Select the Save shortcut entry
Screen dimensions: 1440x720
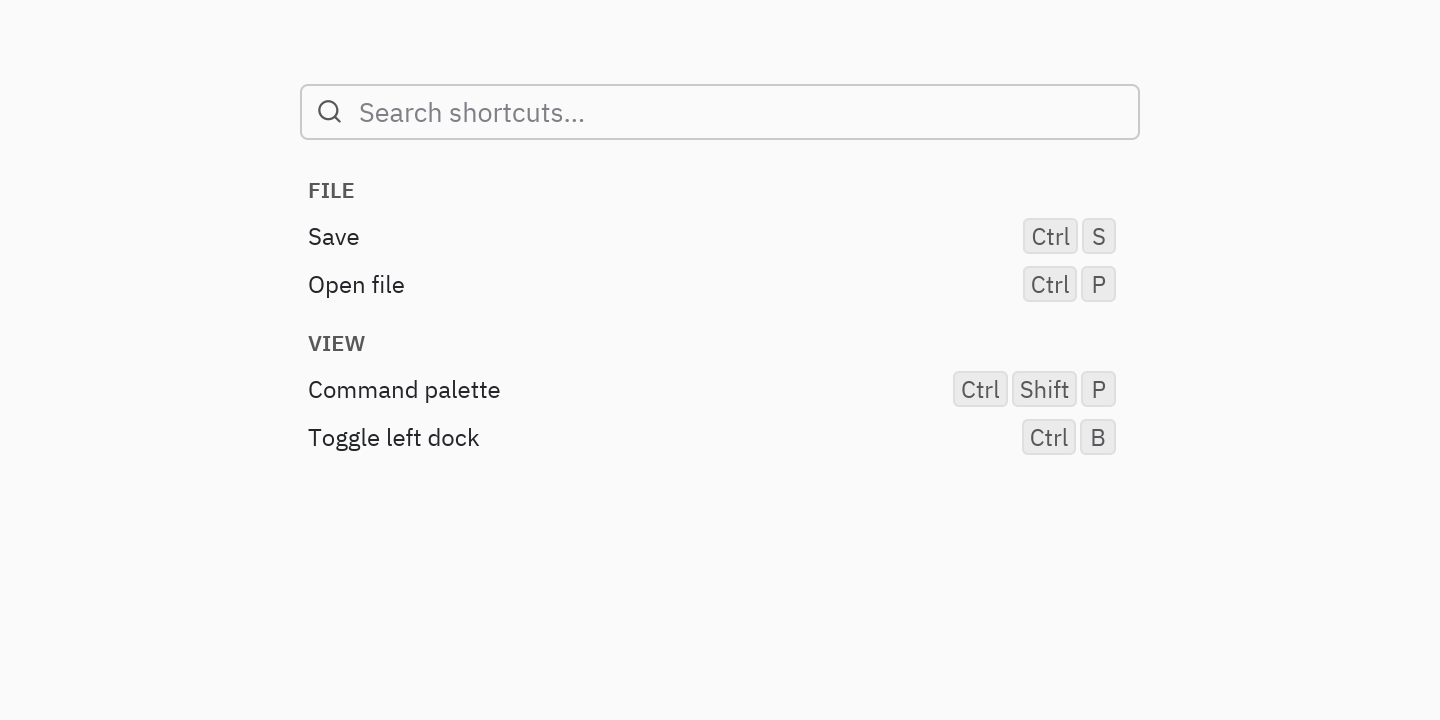pyautogui.click(x=712, y=237)
